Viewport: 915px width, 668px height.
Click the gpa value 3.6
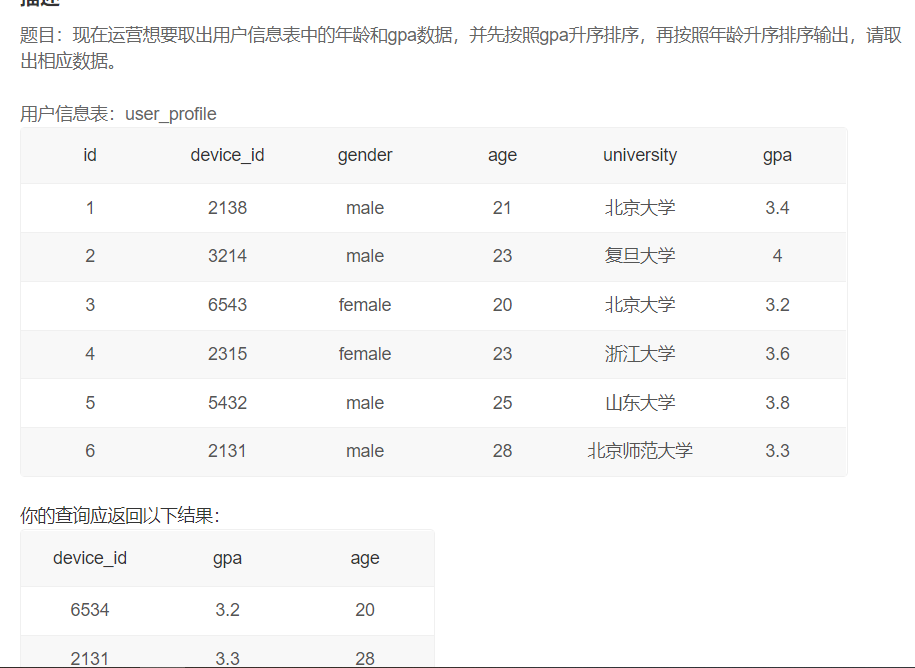(777, 354)
